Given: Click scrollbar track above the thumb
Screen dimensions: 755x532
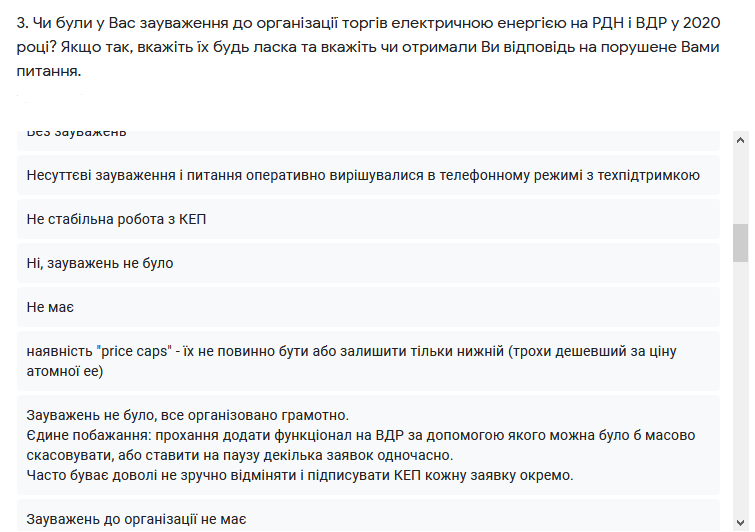Looking at the screenshot, I should (x=741, y=186).
